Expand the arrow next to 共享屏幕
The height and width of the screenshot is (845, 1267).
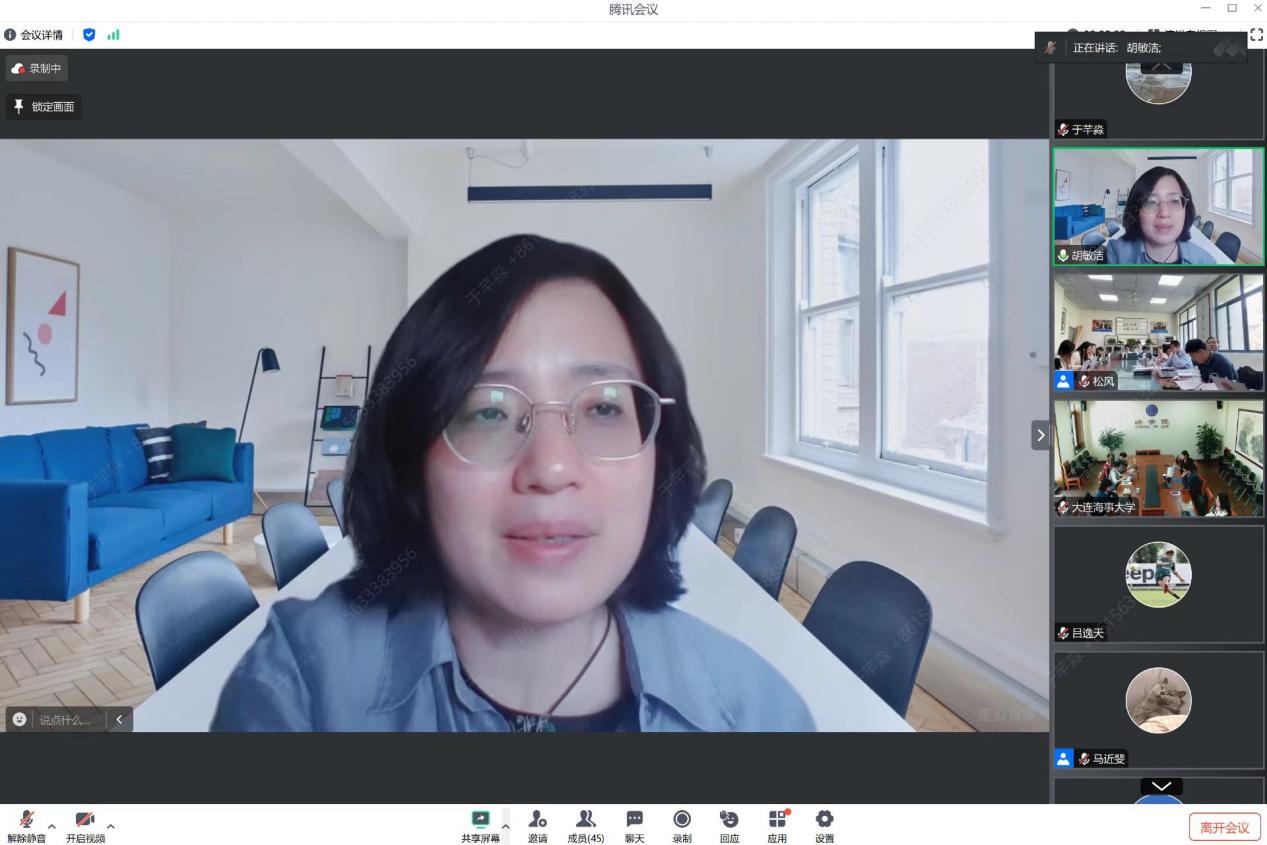tap(505, 826)
